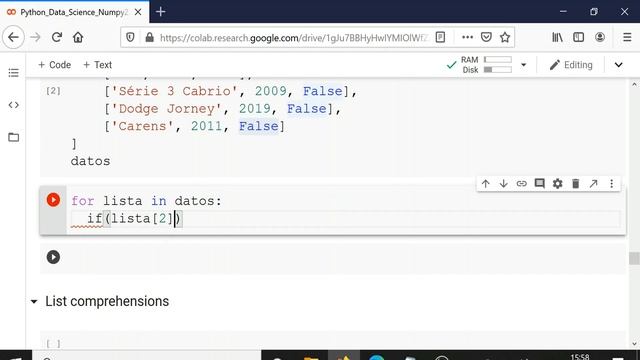640x360 pixels.
Task: Toggle reader view icon
Action: click(440, 38)
